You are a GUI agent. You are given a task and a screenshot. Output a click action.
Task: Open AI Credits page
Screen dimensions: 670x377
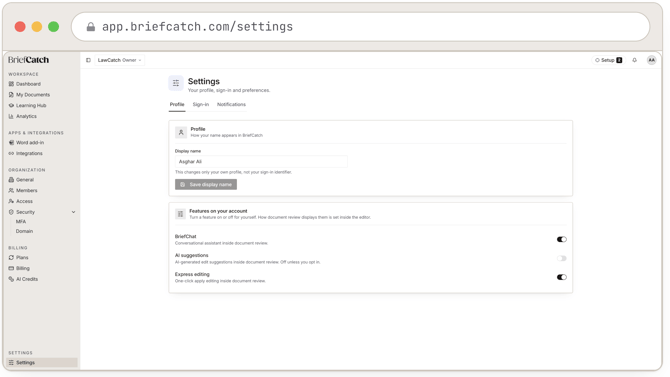click(x=23, y=279)
